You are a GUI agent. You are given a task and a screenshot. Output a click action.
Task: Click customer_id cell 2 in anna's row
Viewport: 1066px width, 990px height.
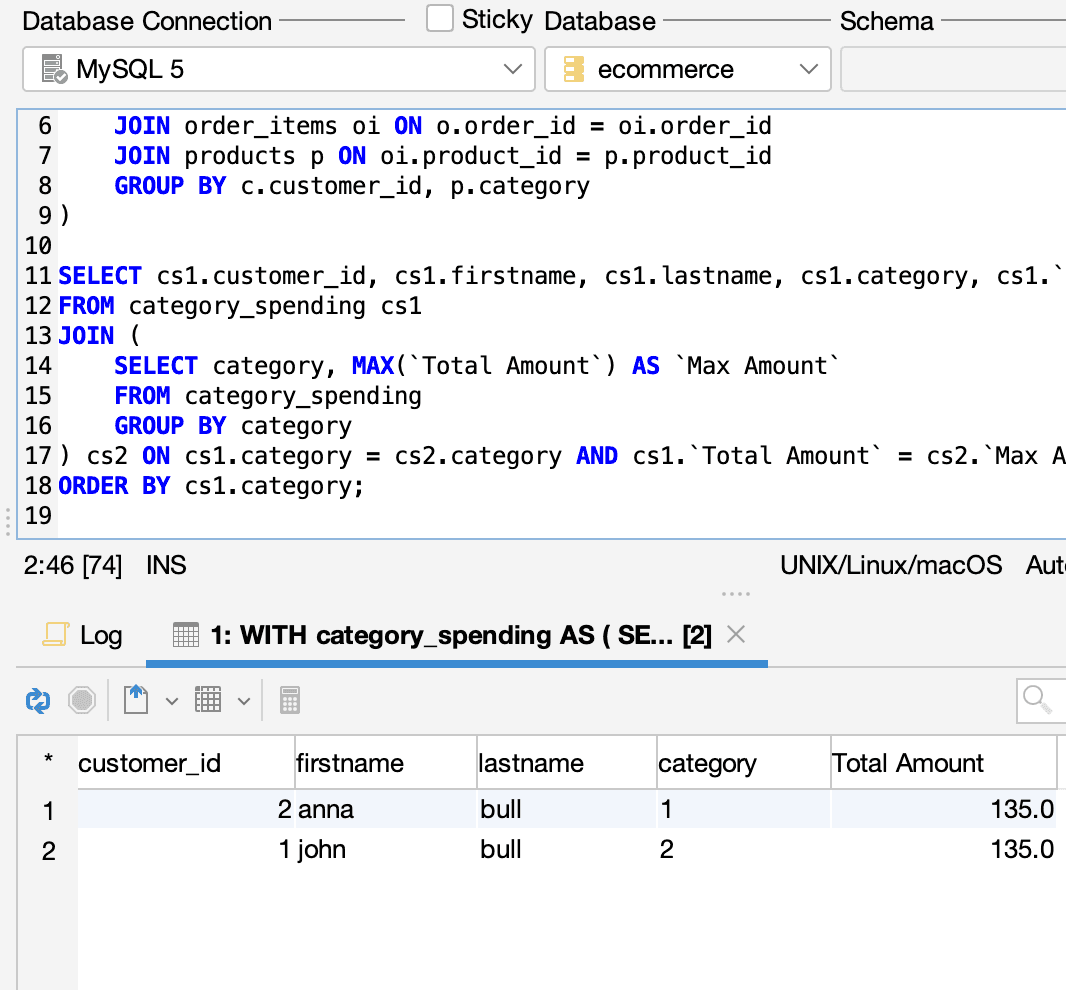(186, 809)
